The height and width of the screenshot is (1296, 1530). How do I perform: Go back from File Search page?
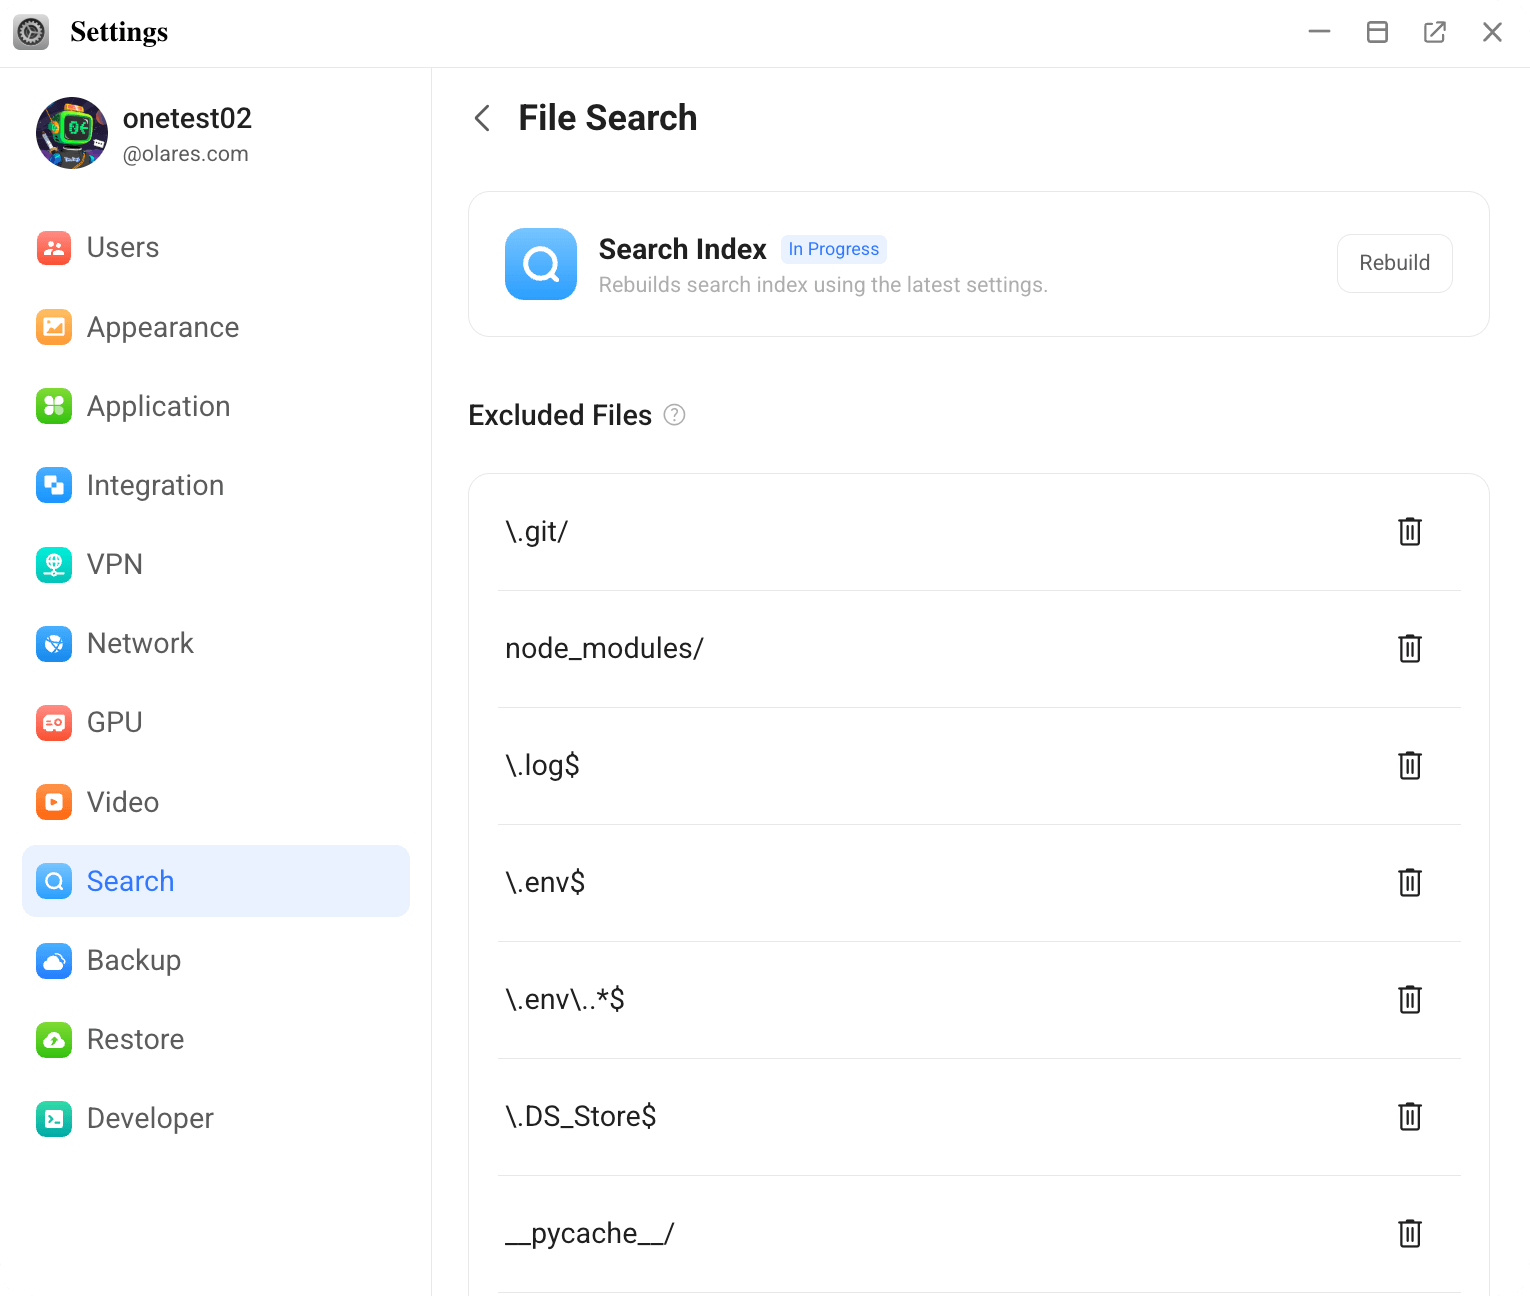click(482, 118)
